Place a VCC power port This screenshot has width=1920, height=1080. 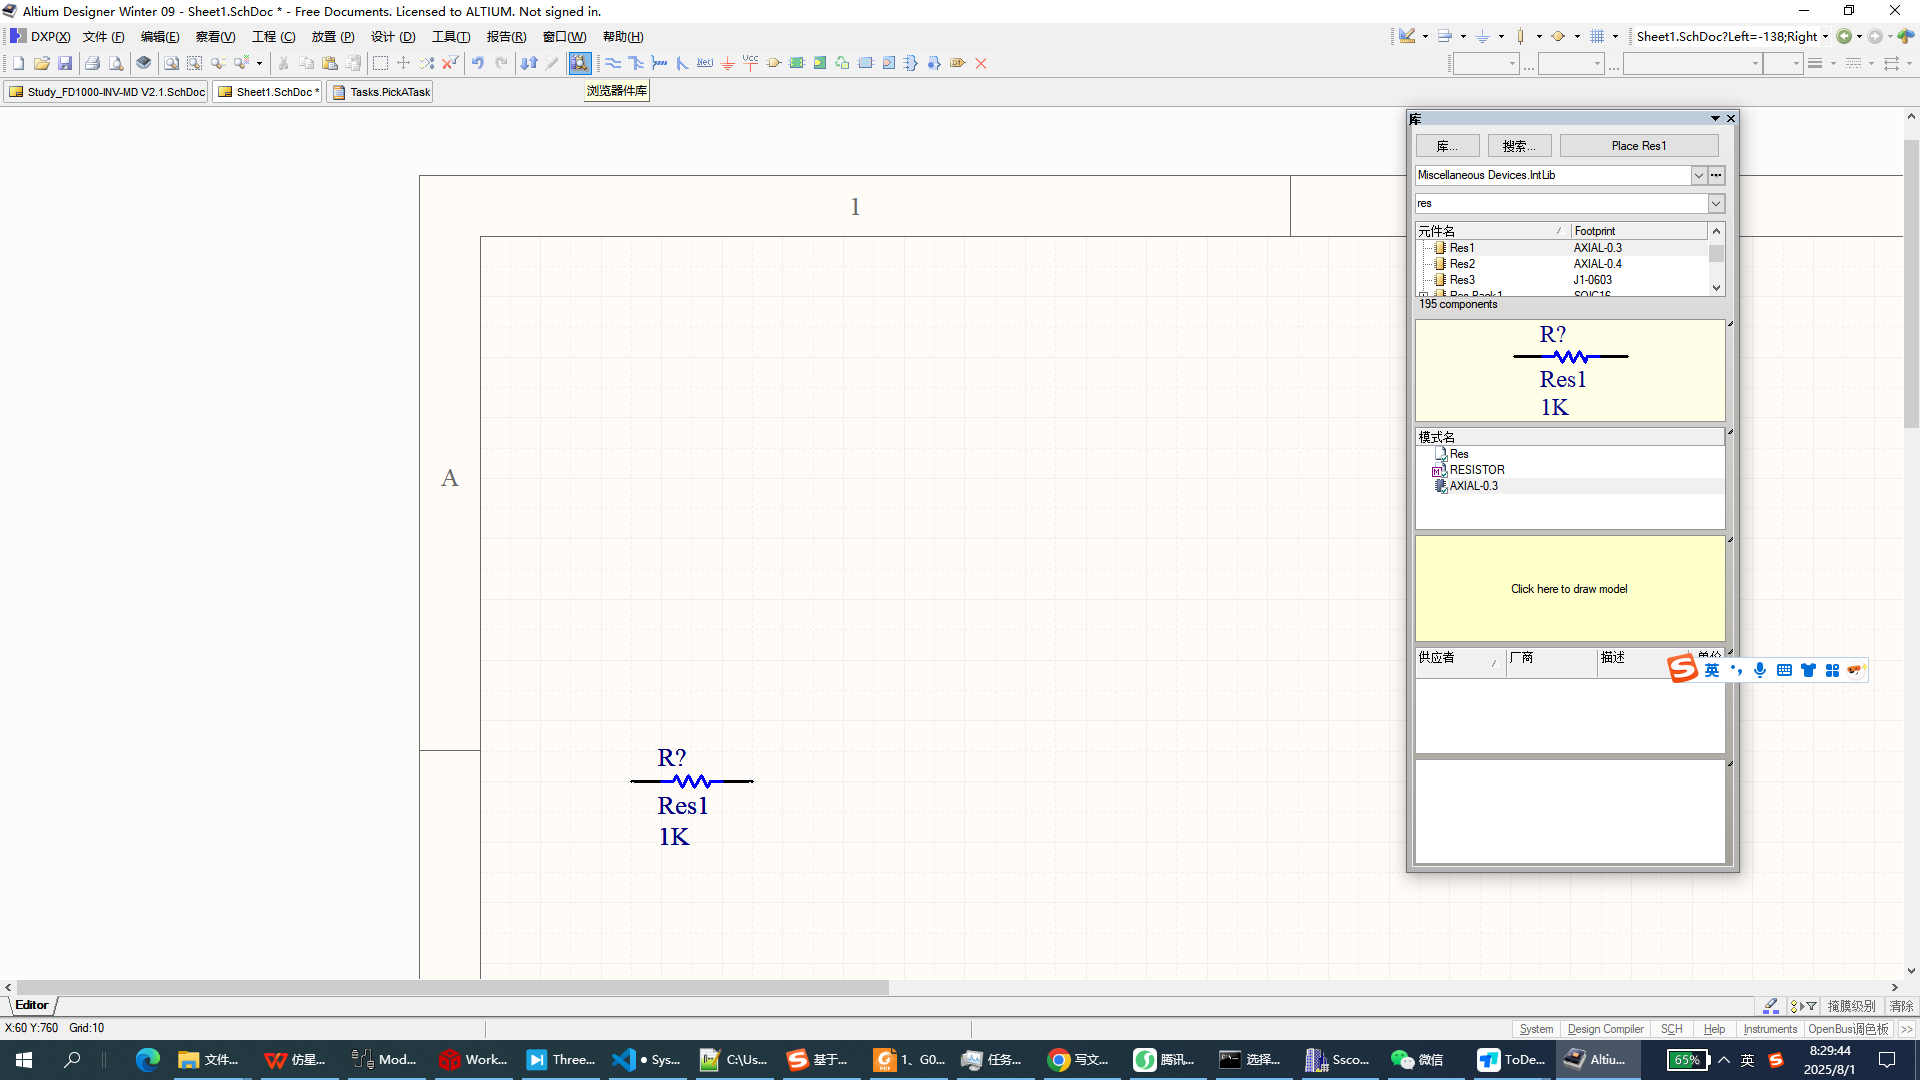[x=750, y=63]
